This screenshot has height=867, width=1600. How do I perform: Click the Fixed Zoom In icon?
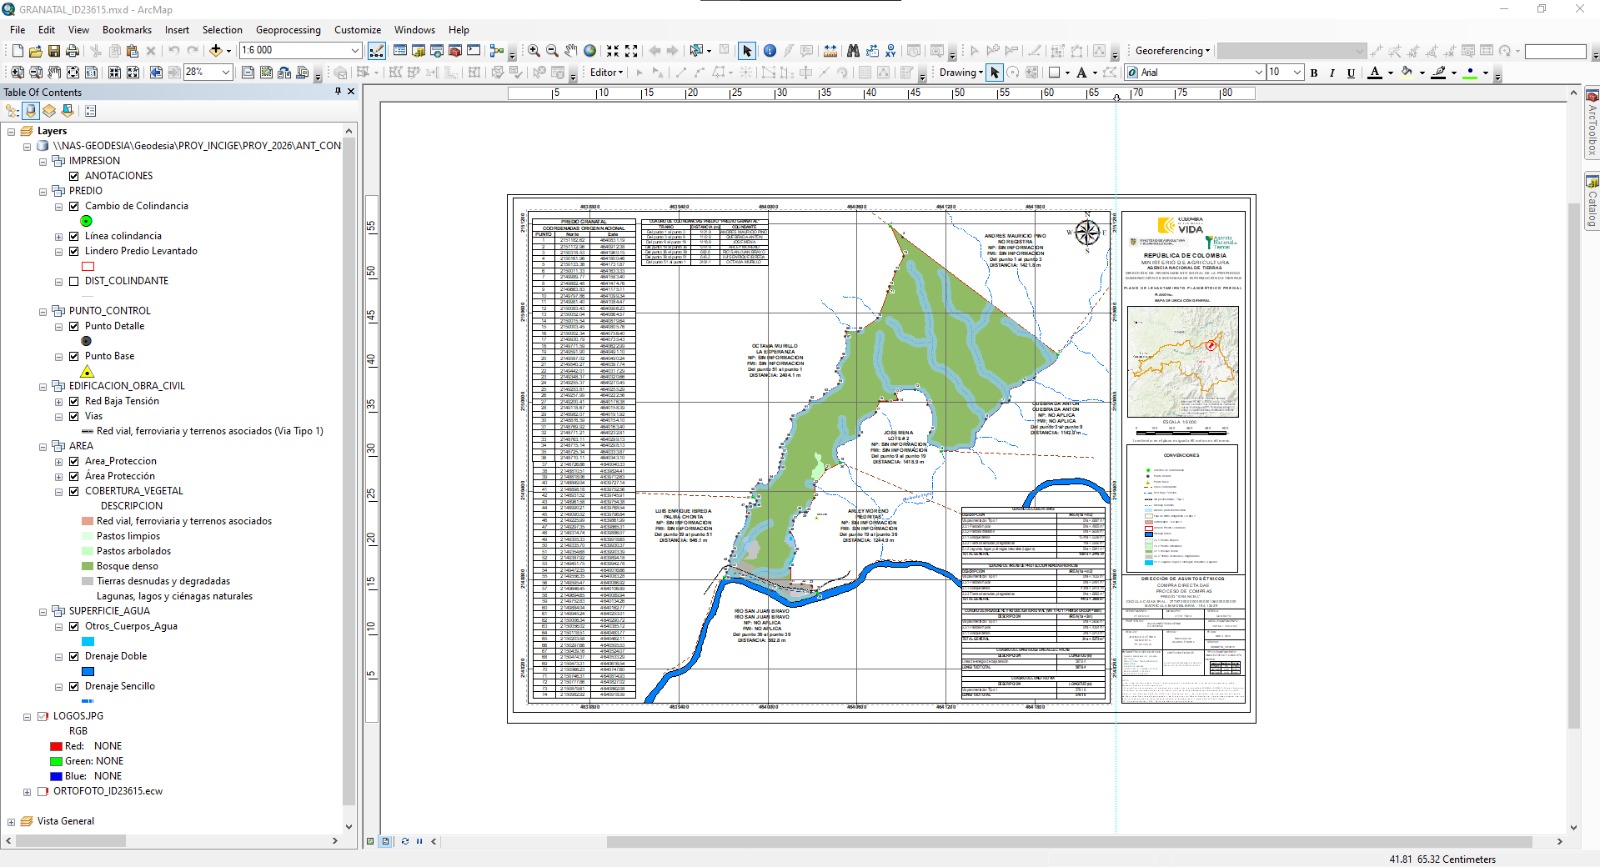point(612,50)
